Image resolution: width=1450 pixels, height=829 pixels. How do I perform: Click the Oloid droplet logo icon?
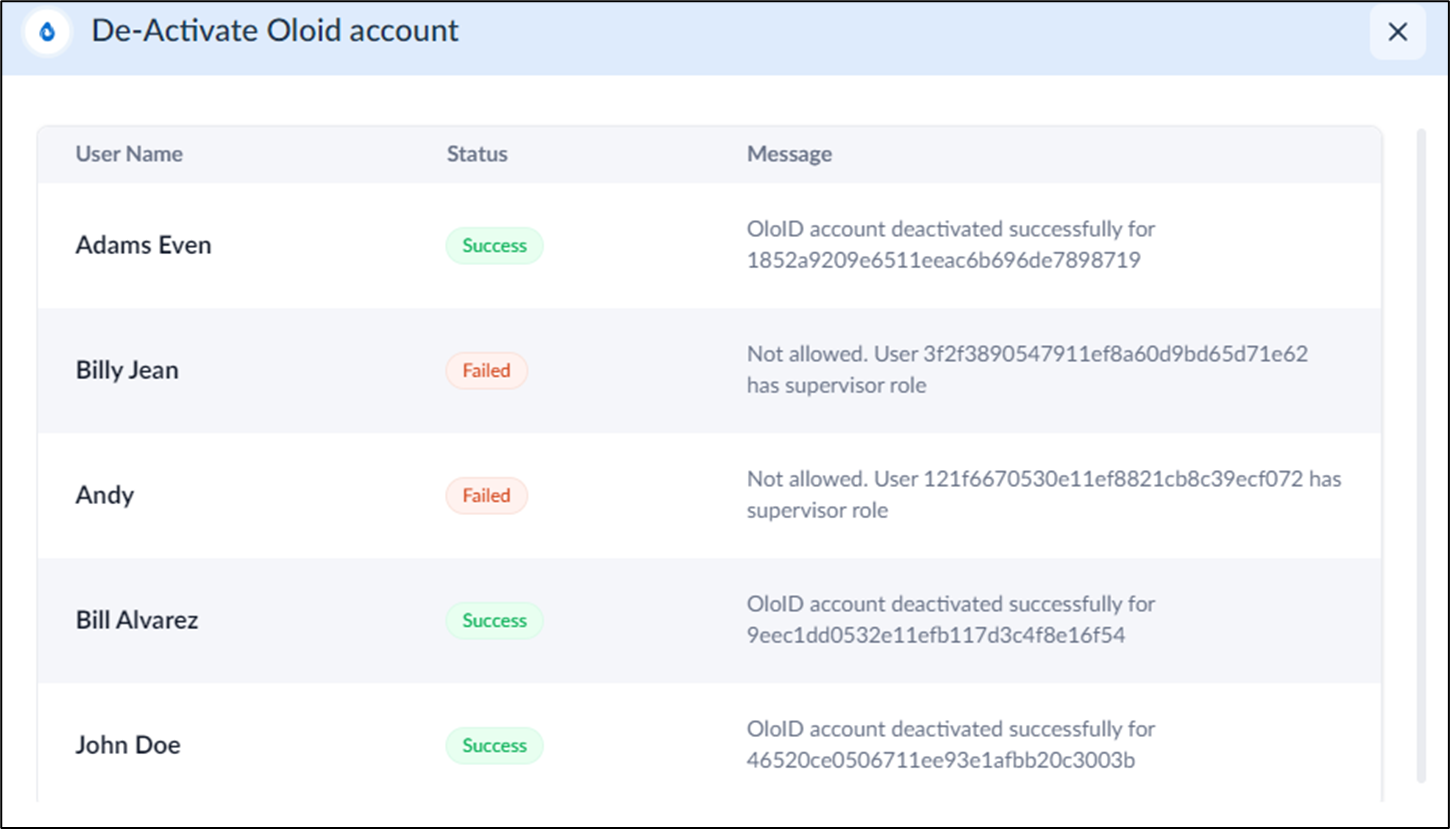point(47,32)
